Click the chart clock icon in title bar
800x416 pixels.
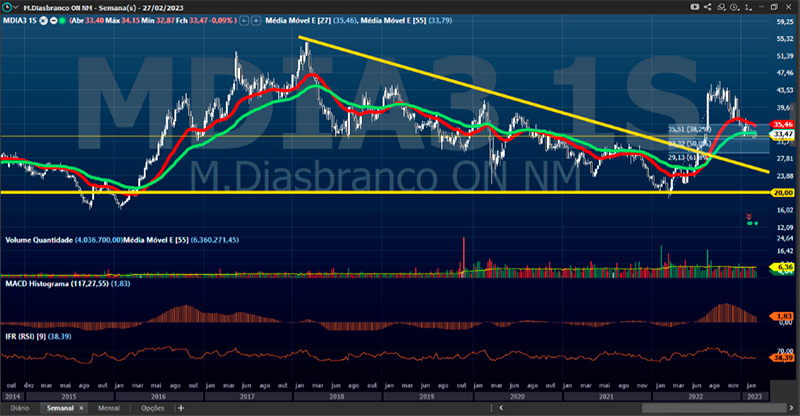click(x=7, y=7)
